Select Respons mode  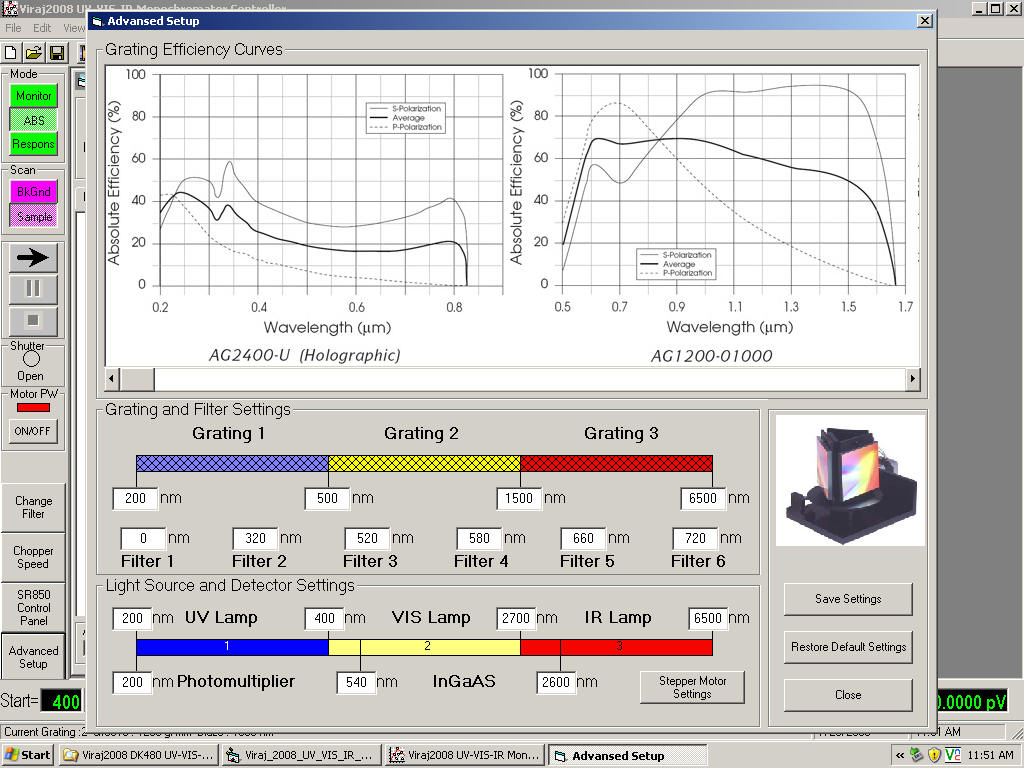tap(33, 144)
